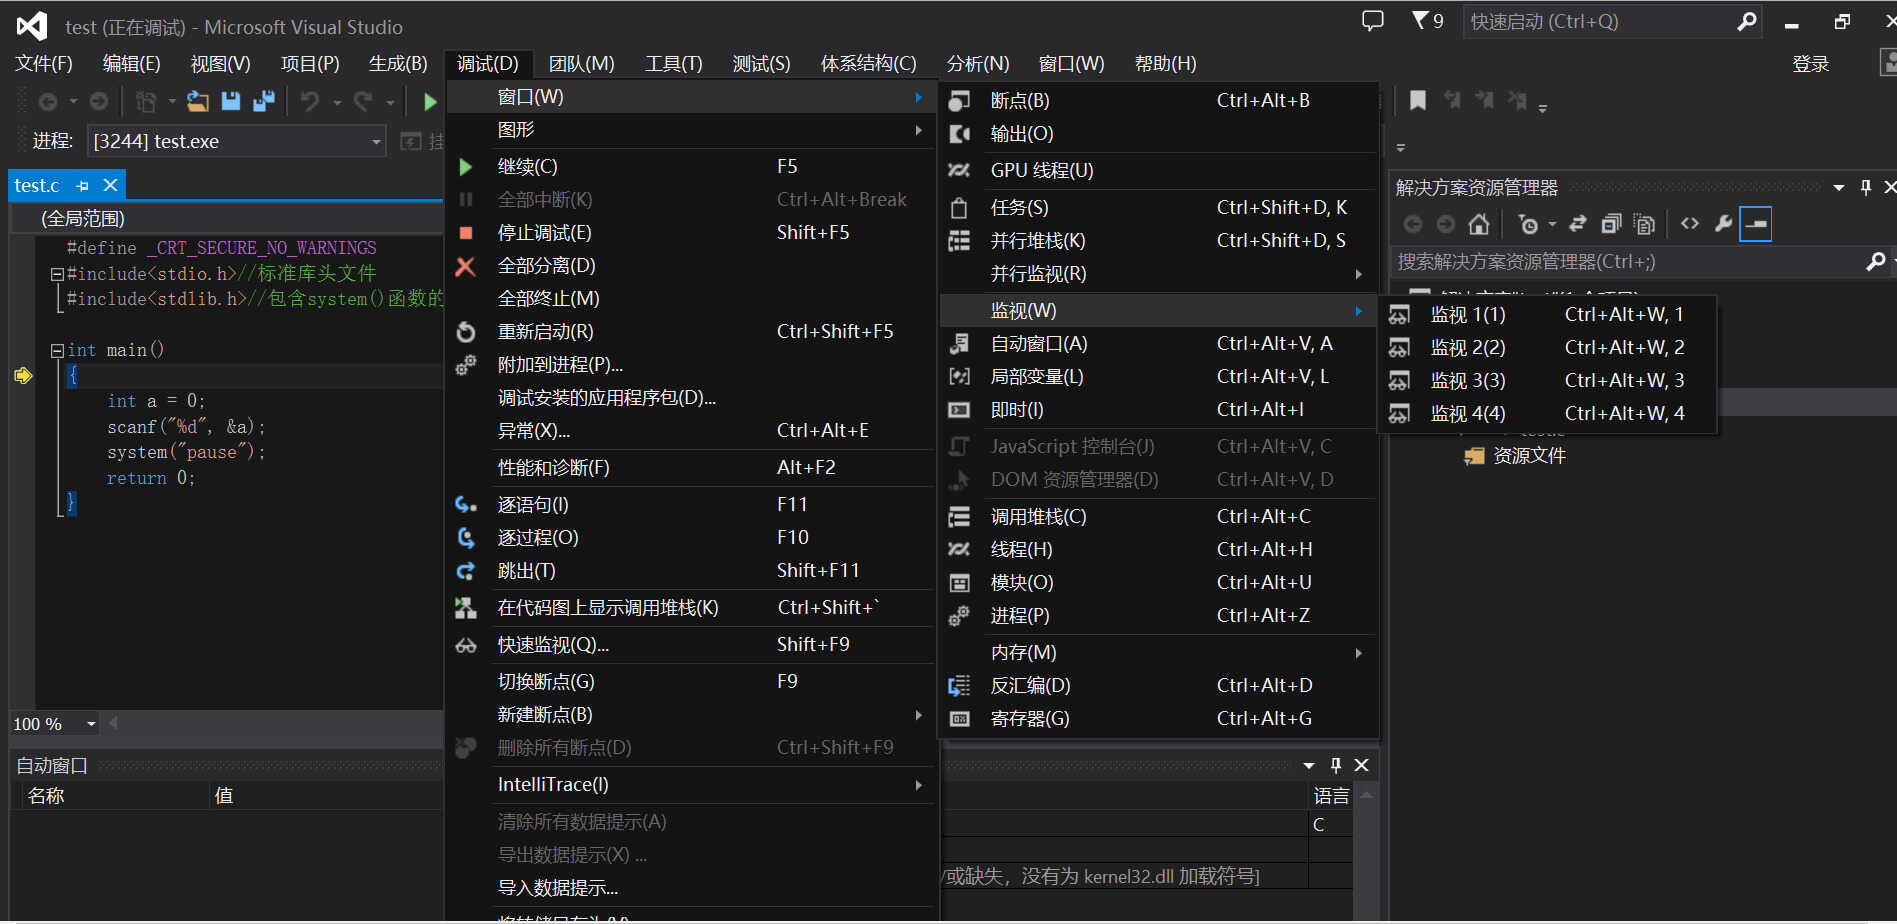Viewport: 1897px width, 924px height.
Task: Expand the 图形 submenu
Action: (x=690, y=130)
